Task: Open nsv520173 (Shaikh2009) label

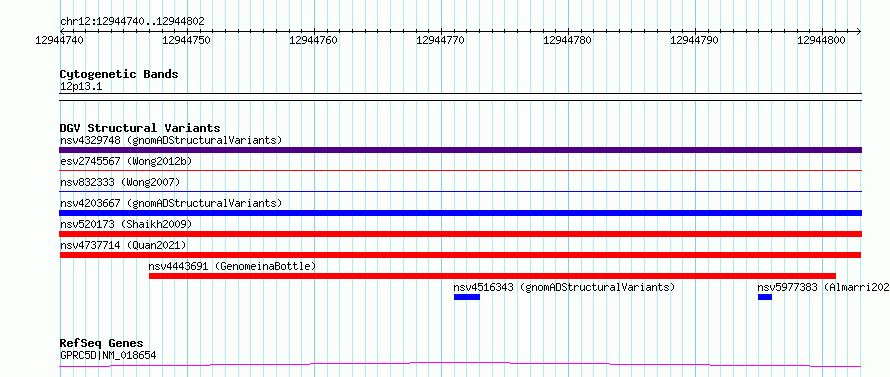Action: click(125, 224)
